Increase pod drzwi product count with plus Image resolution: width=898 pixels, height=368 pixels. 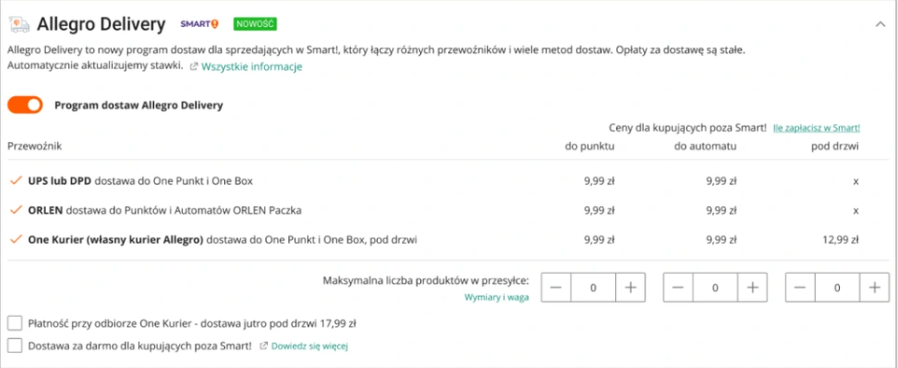pos(875,287)
